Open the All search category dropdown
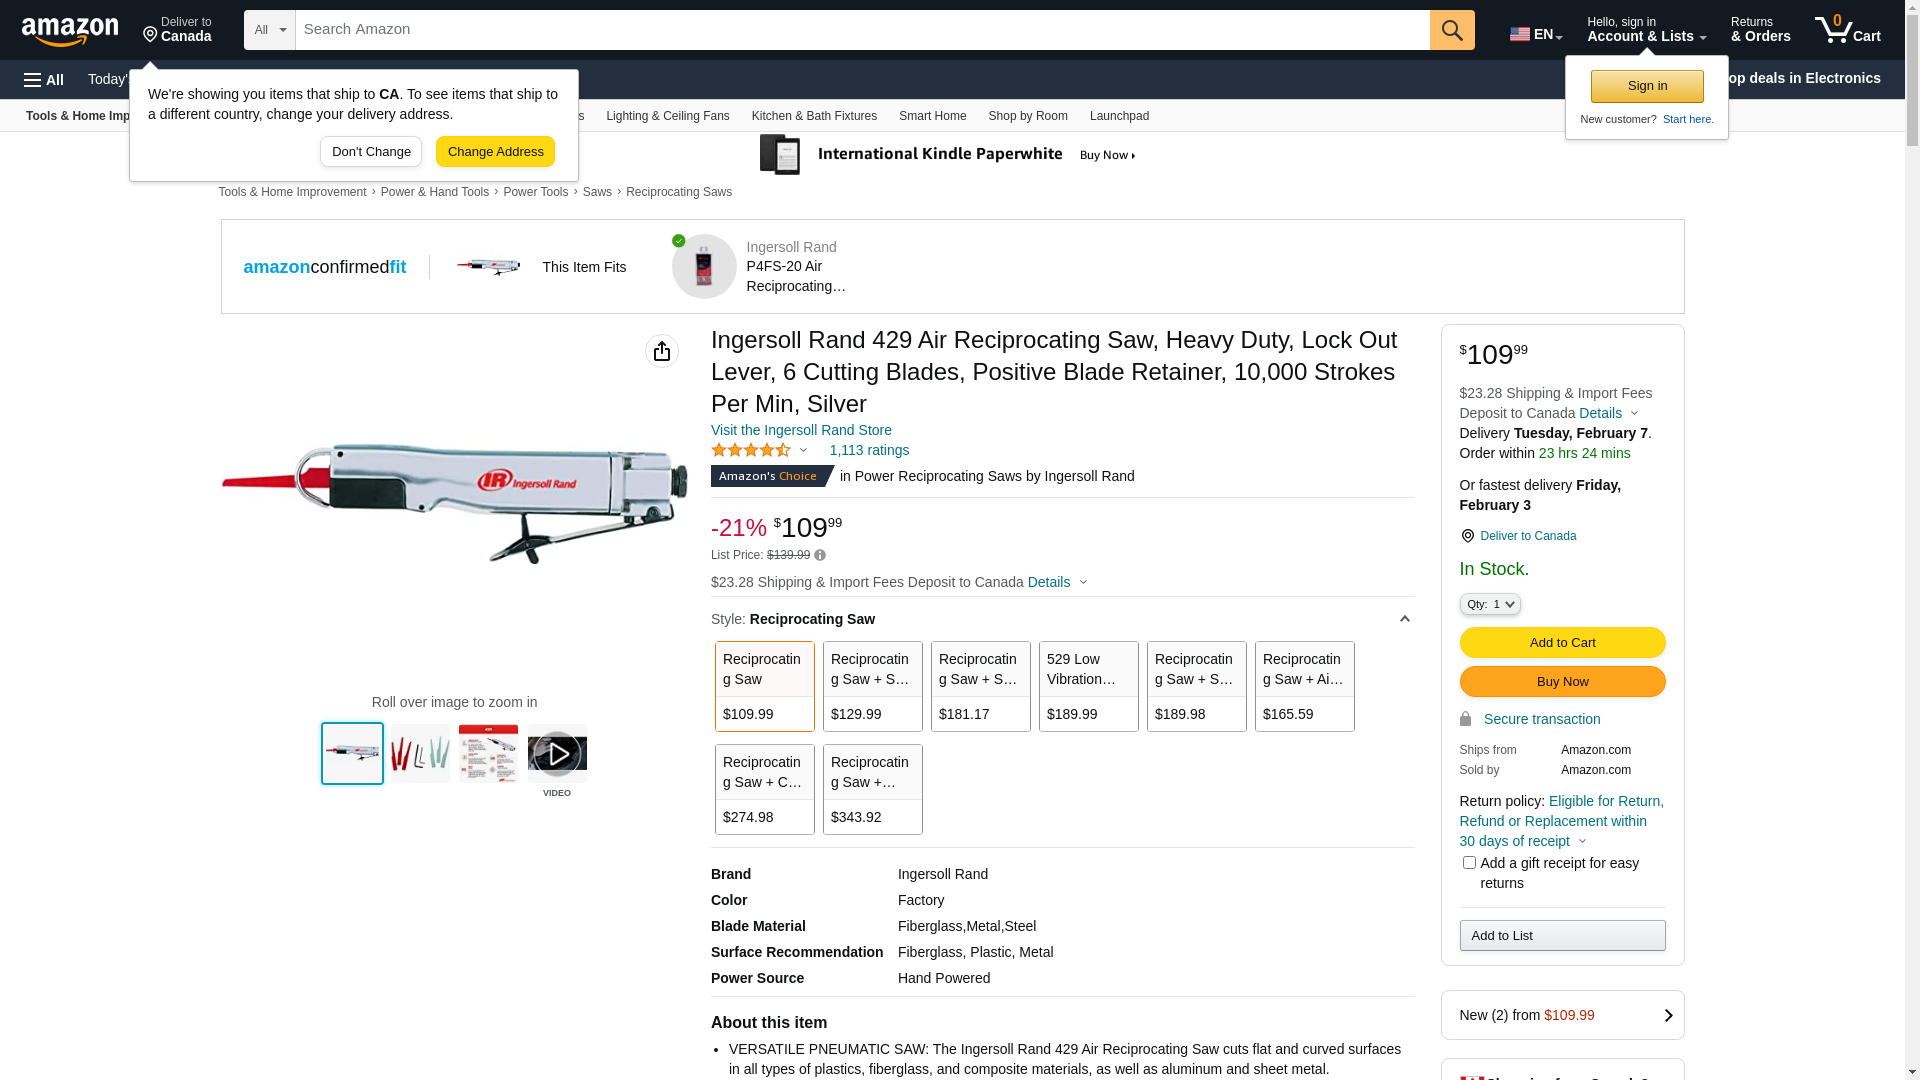Viewport: 1920px width, 1080px height. [x=270, y=30]
